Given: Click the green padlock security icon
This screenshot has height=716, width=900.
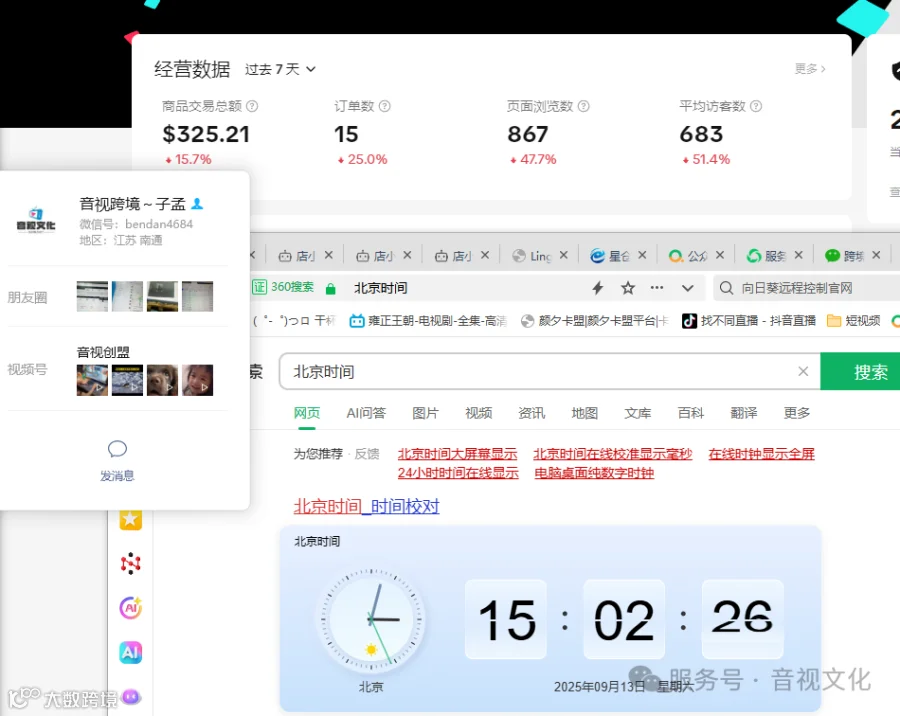Looking at the screenshot, I should pos(331,288).
